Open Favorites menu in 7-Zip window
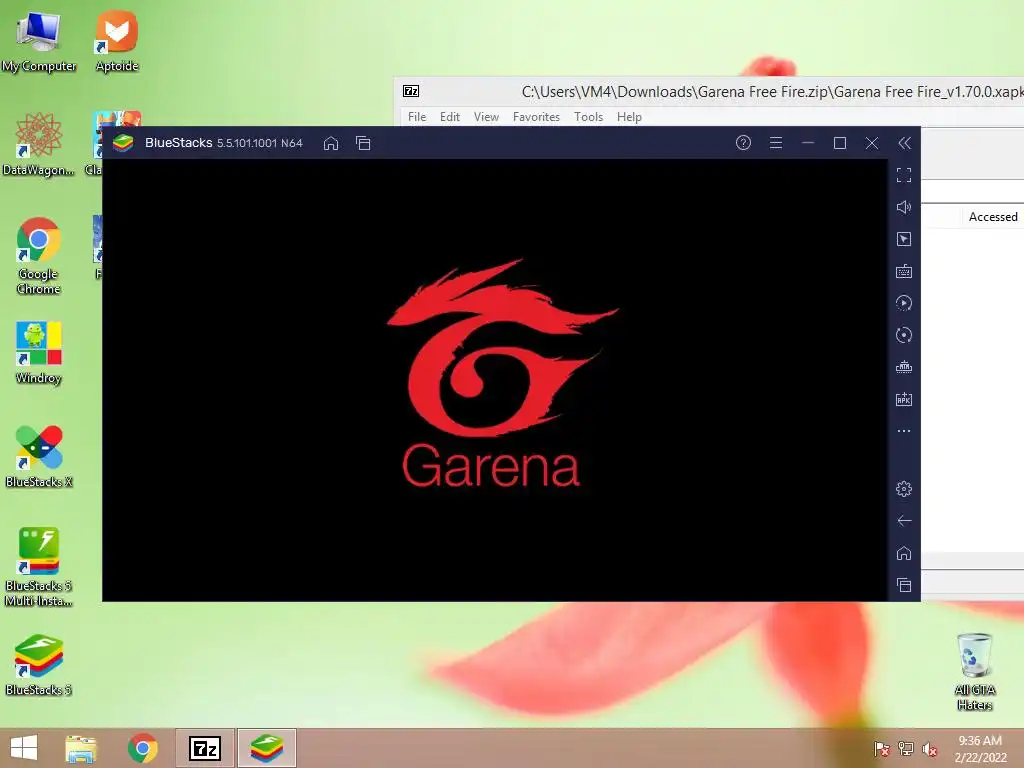The width and height of the screenshot is (1024, 768). coord(536,117)
